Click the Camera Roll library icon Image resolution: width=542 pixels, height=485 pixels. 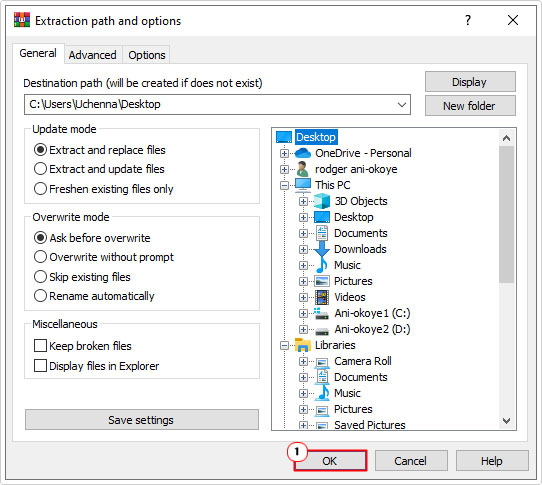pos(322,362)
